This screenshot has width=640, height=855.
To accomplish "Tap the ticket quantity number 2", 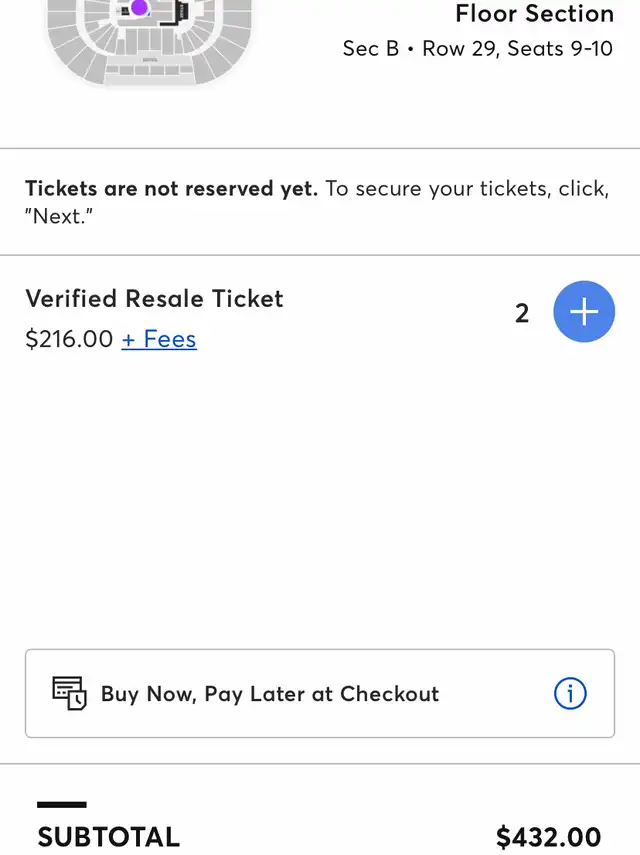I will [x=522, y=313].
